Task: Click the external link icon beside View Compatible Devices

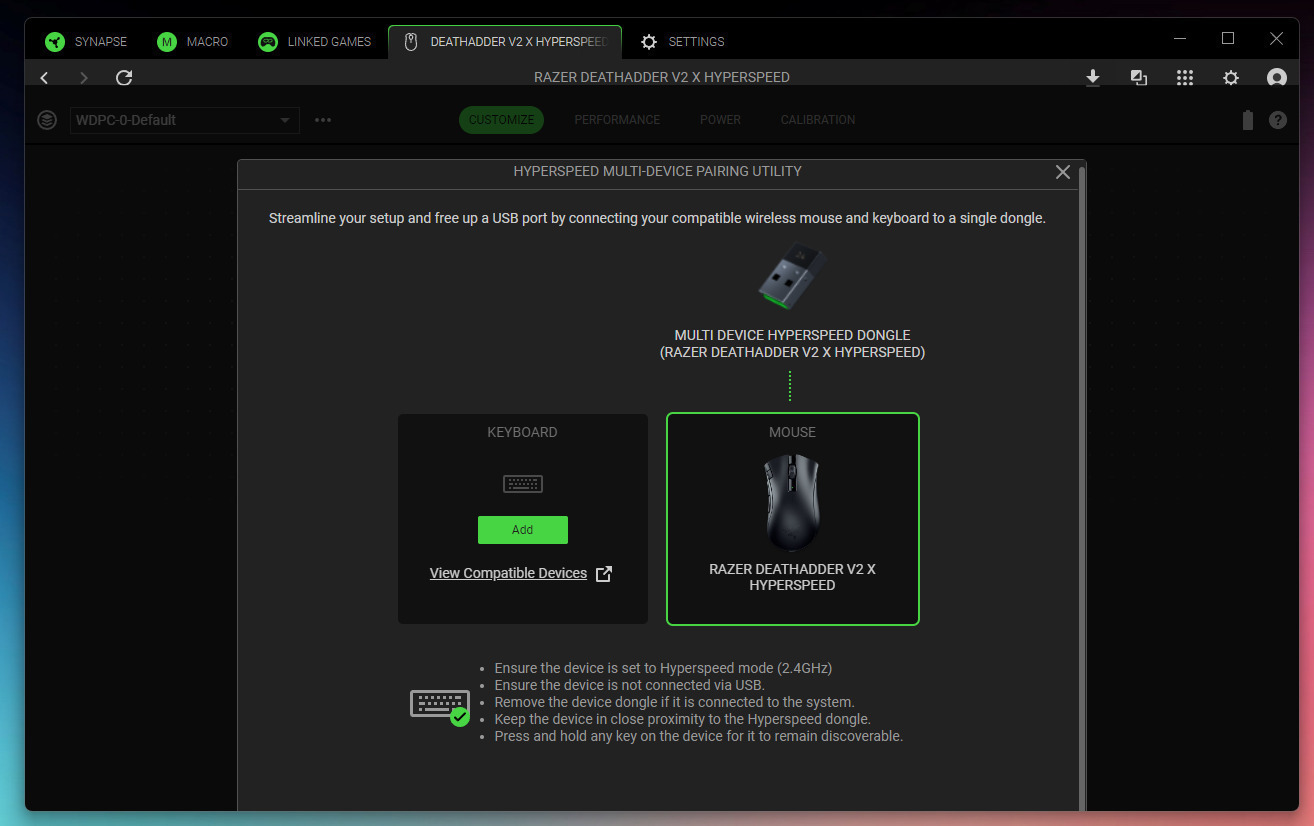Action: coord(604,574)
